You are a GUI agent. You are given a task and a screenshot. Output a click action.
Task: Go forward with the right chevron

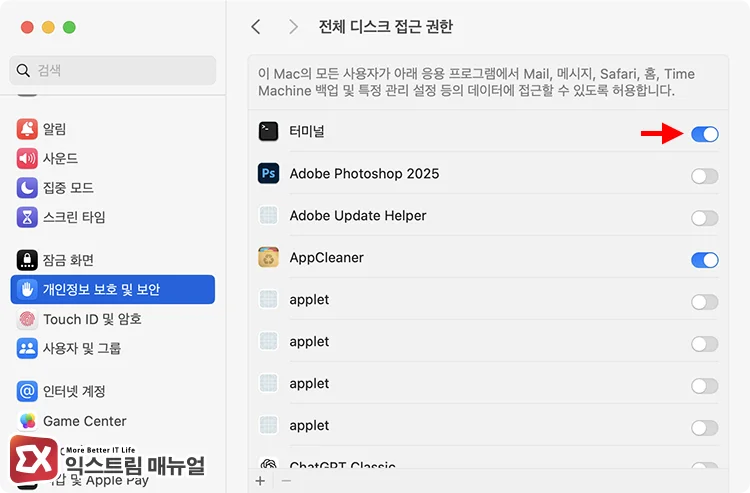coord(293,27)
